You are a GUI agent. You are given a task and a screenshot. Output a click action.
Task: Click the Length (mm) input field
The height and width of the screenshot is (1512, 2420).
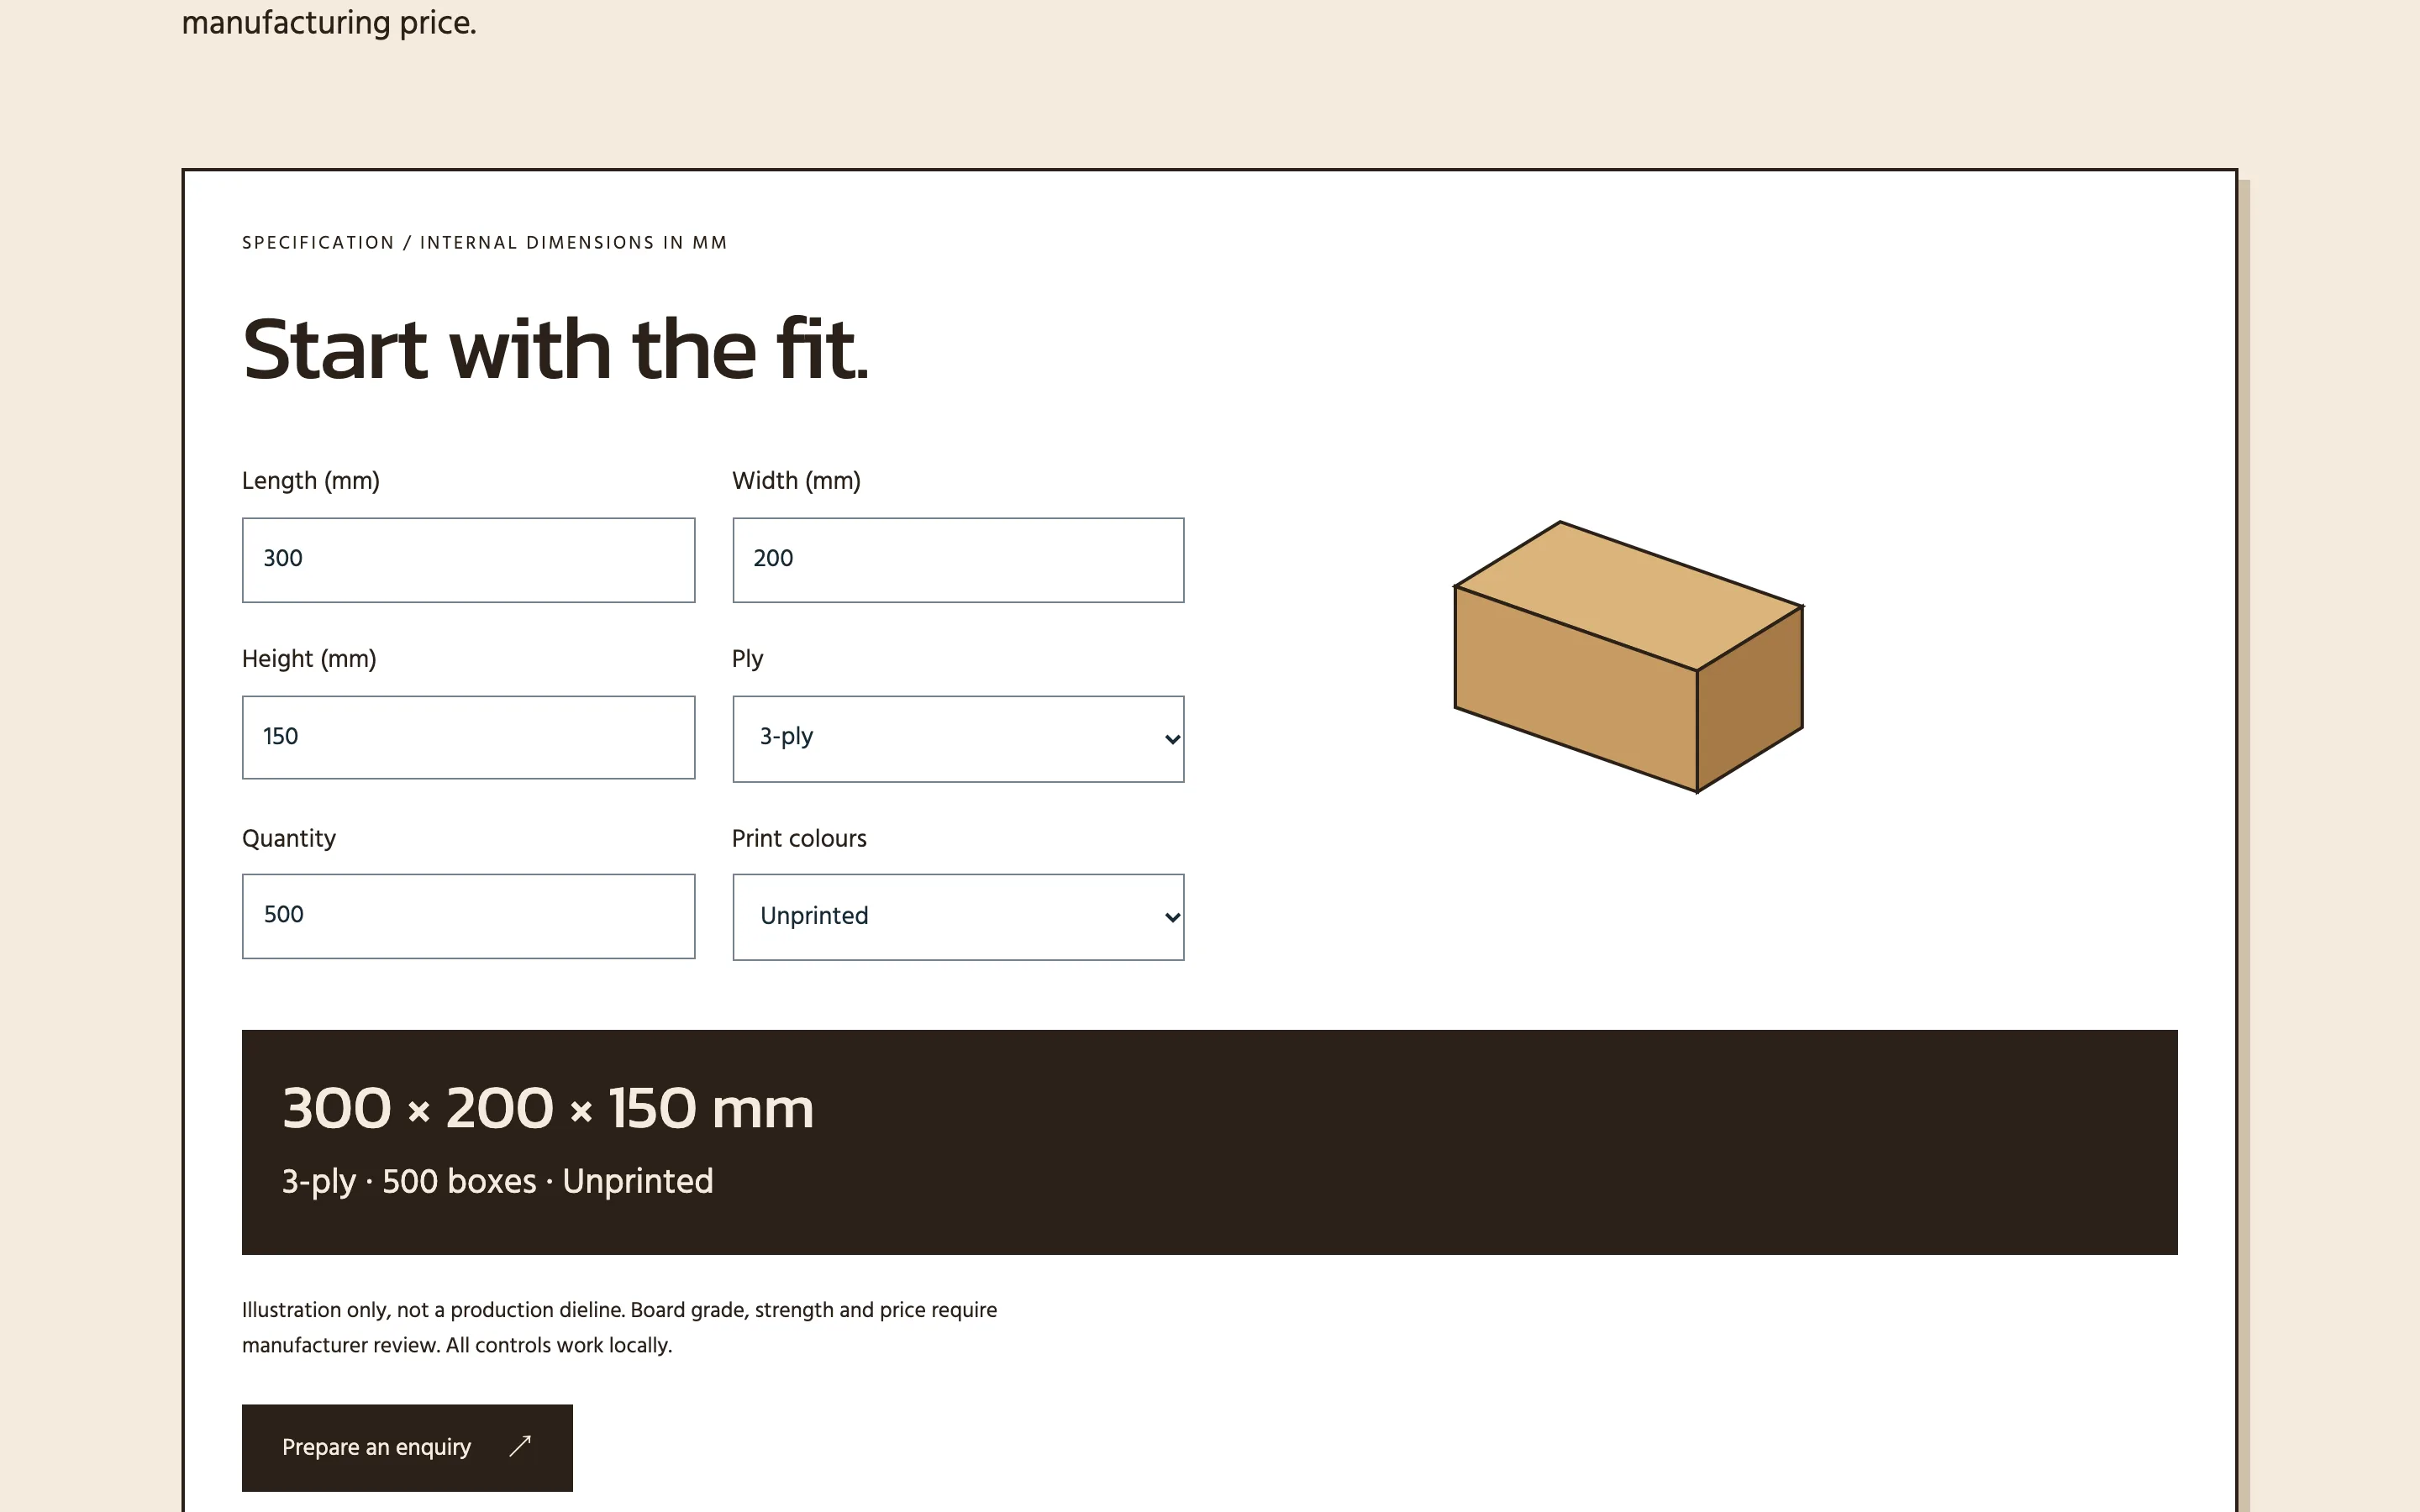(468, 559)
